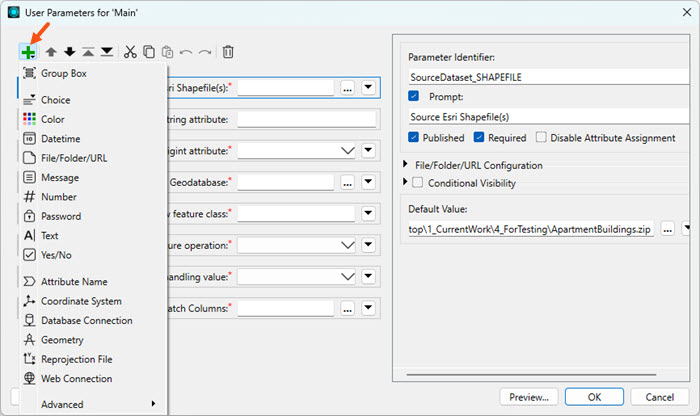Click the move down arrow icon

click(69, 51)
